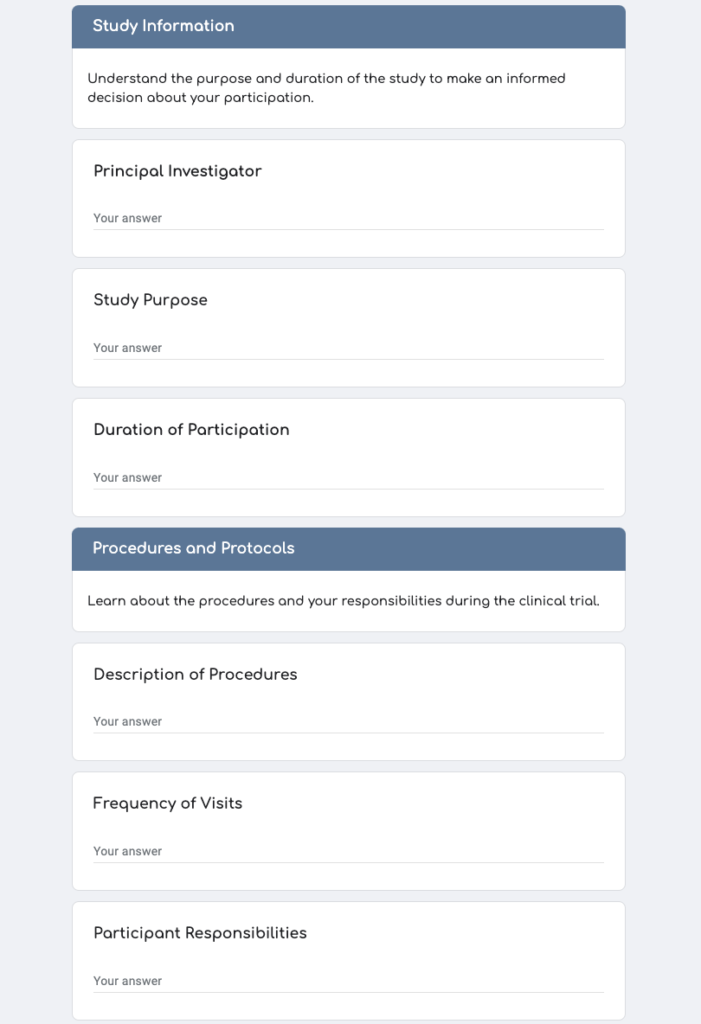The height and width of the screenshot is (1024, 701).
Task: Select the Duration of Participation answer field
Action: (348, 477)
